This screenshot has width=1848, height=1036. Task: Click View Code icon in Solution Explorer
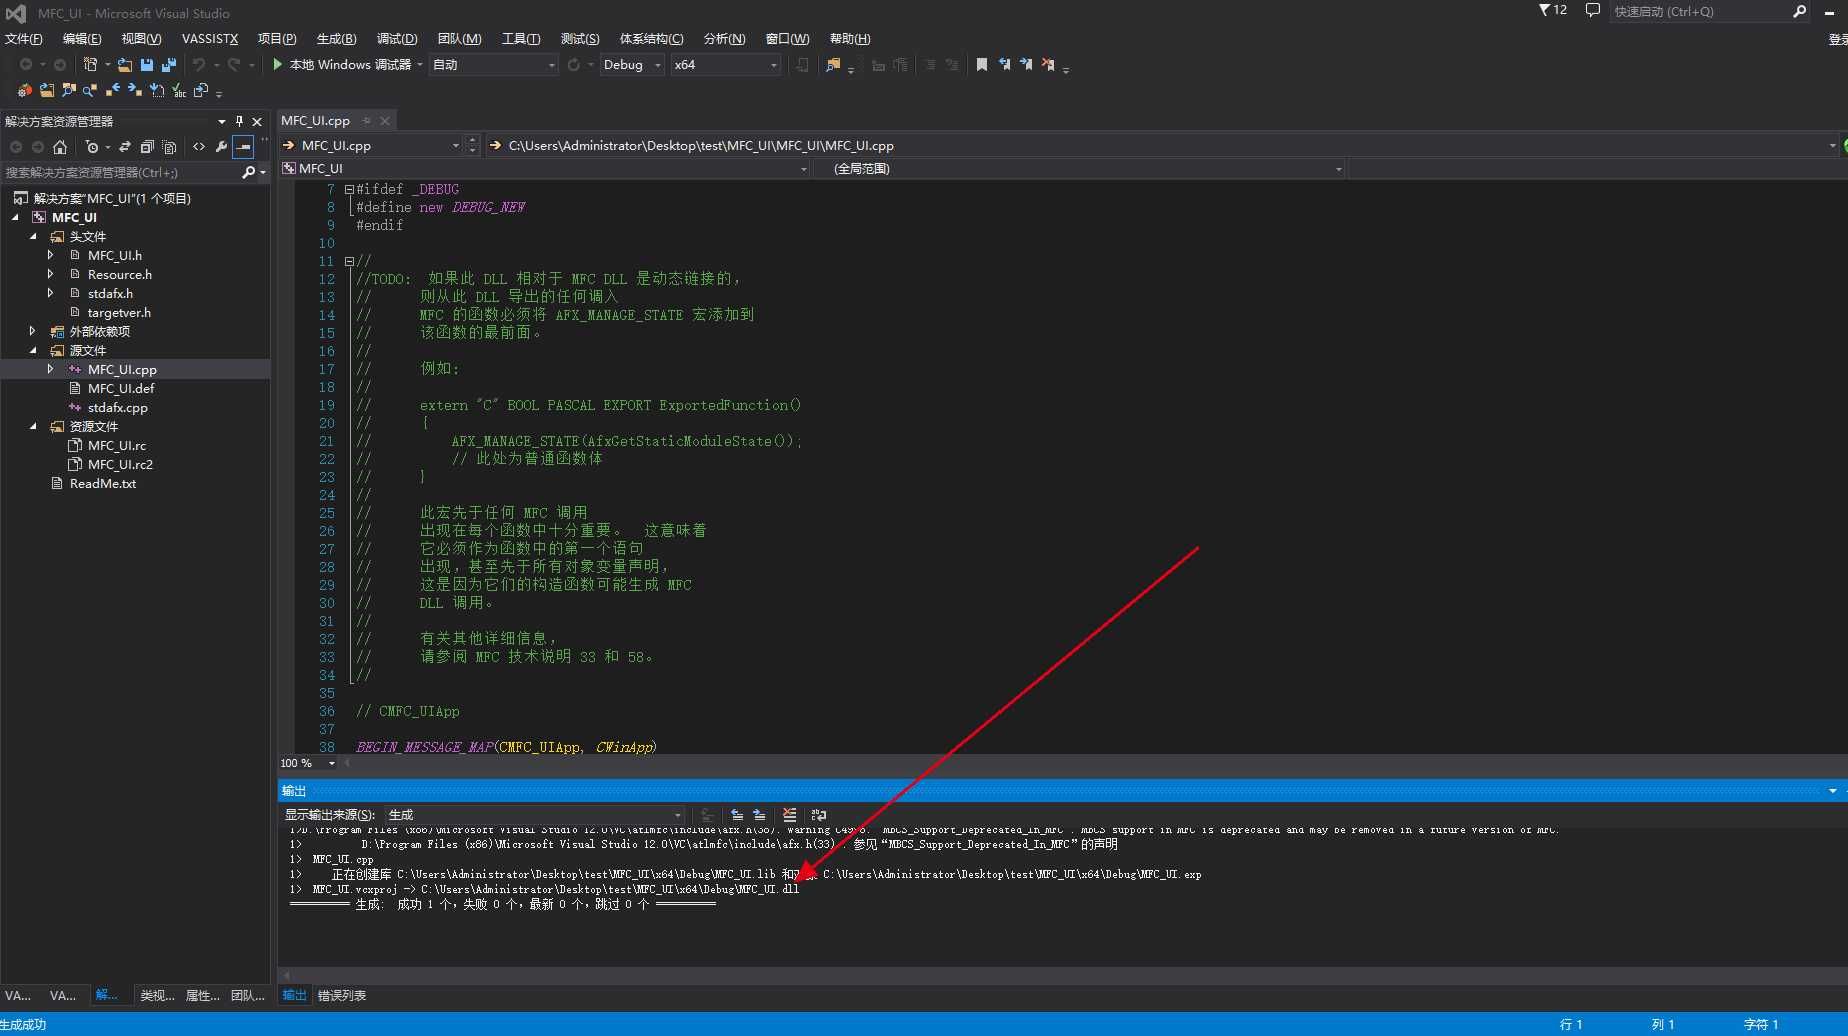point(199,147)
